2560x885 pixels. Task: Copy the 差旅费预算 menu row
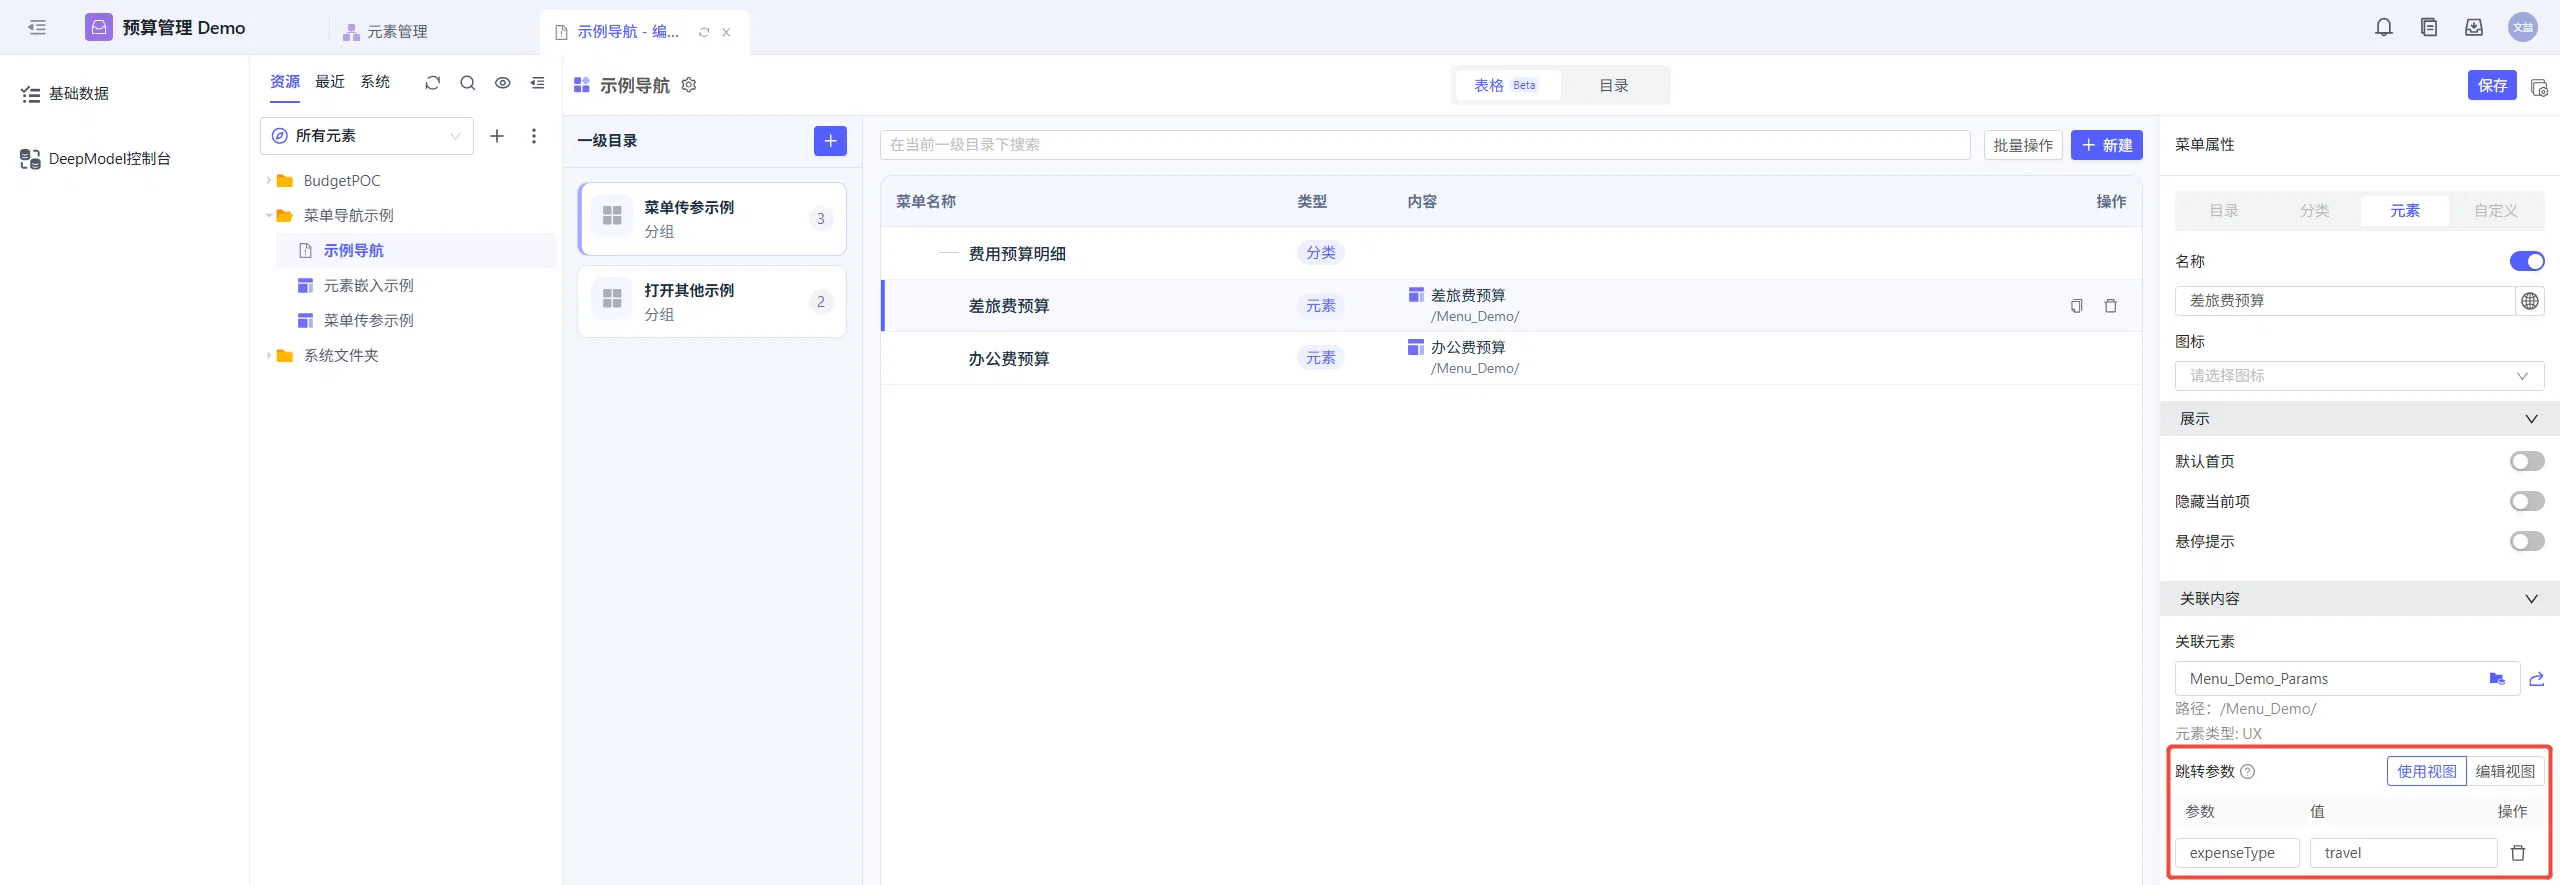click(2076, 306)
